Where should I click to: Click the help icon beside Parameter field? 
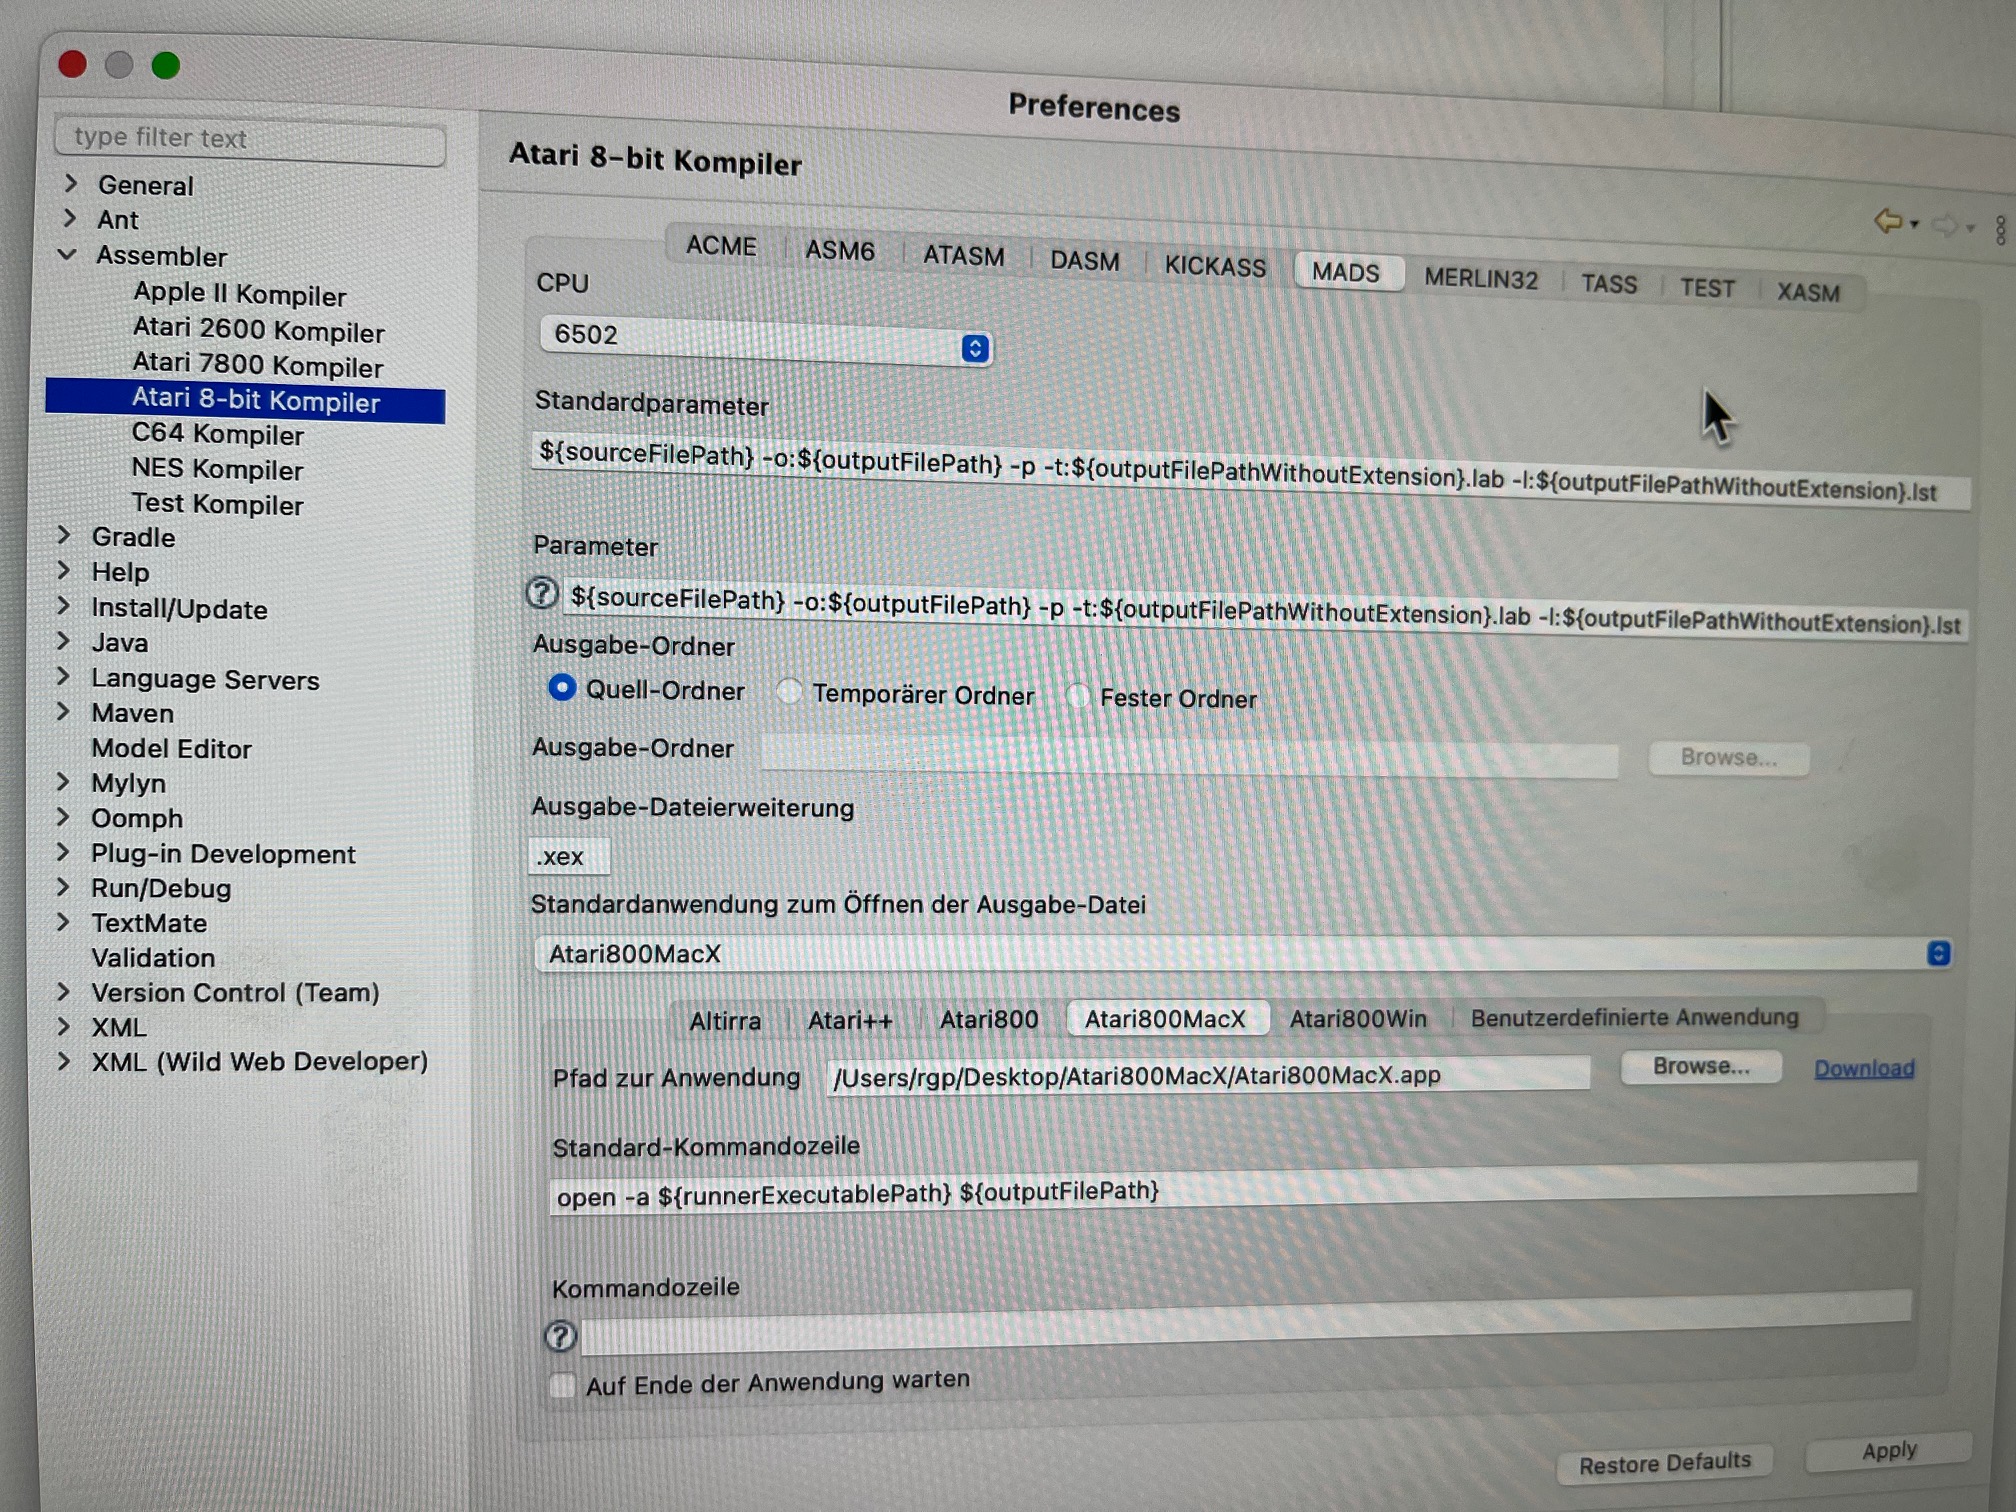pyautogui.click(x=542, y=594)
